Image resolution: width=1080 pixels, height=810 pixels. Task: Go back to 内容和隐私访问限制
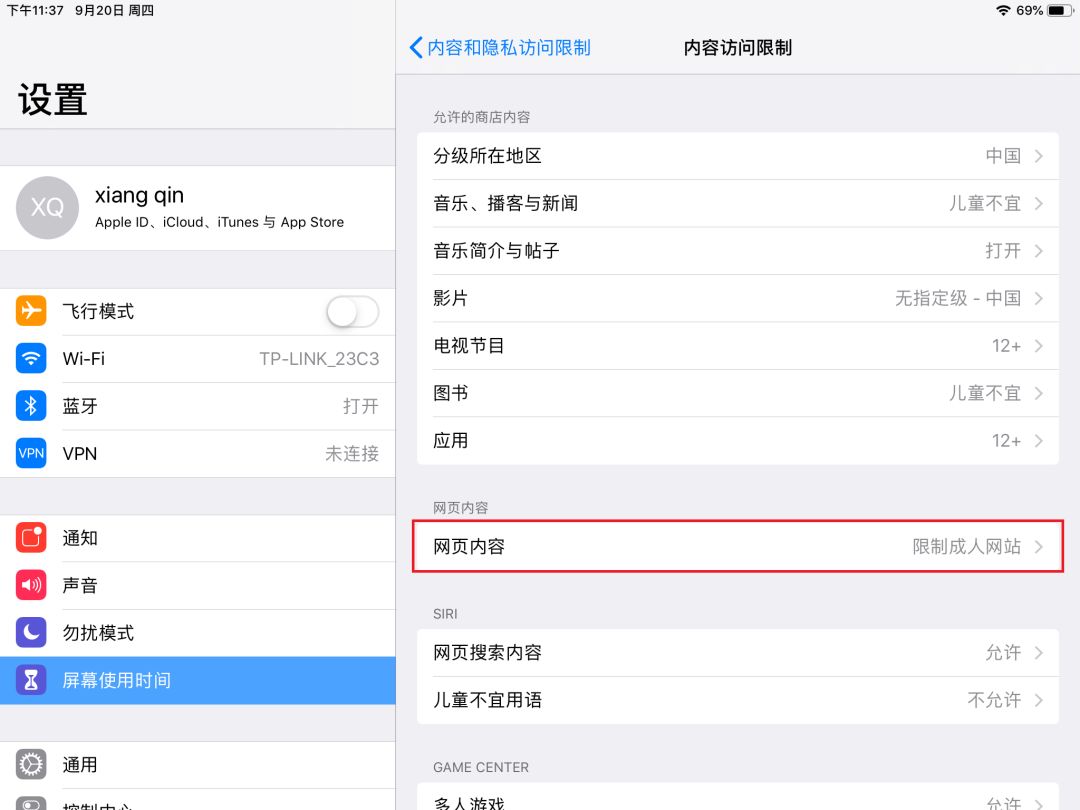coord(499,47)
